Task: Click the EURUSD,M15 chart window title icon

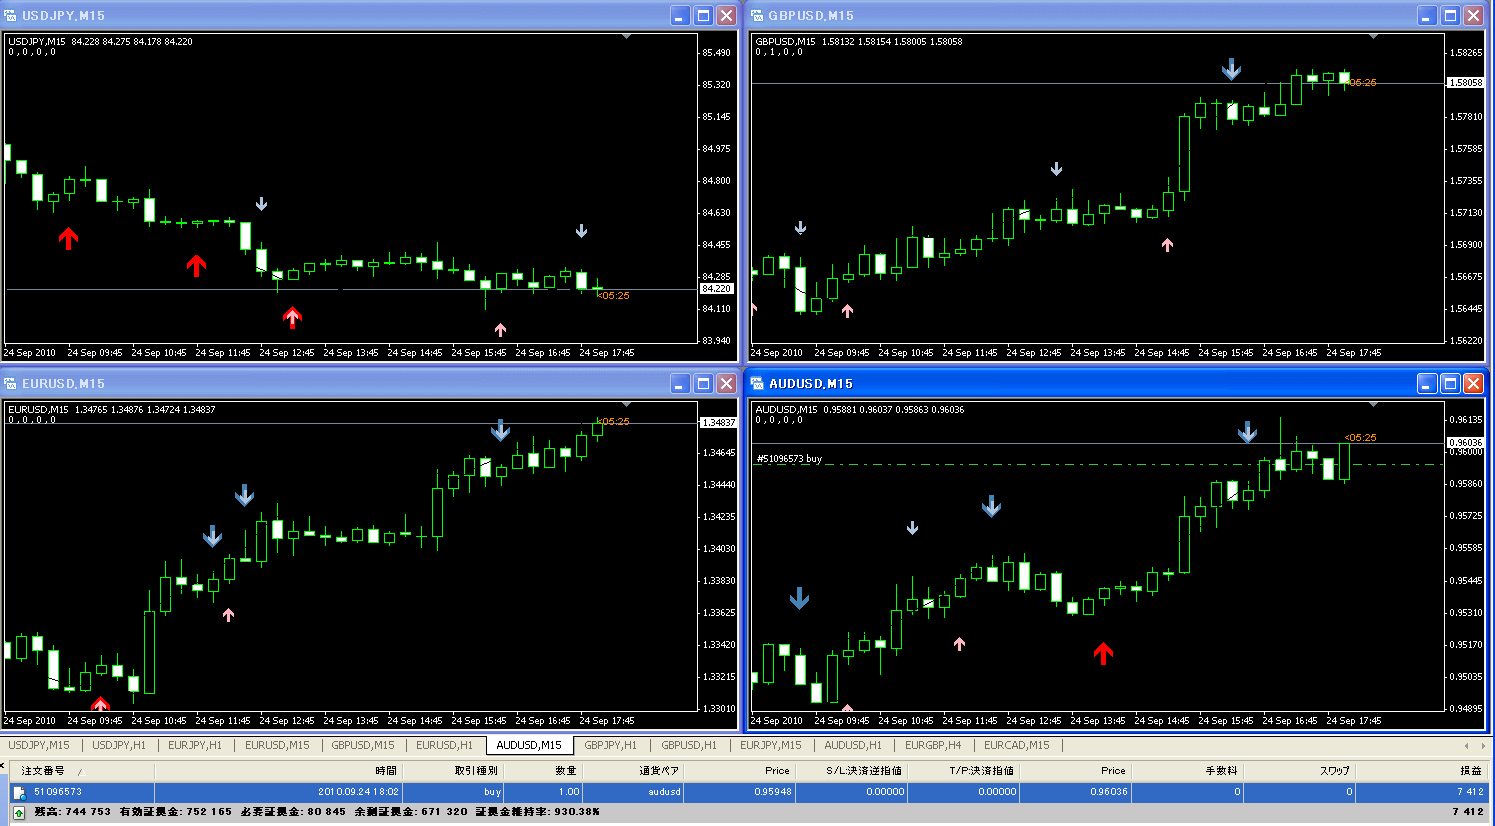Action: point(11,383)
